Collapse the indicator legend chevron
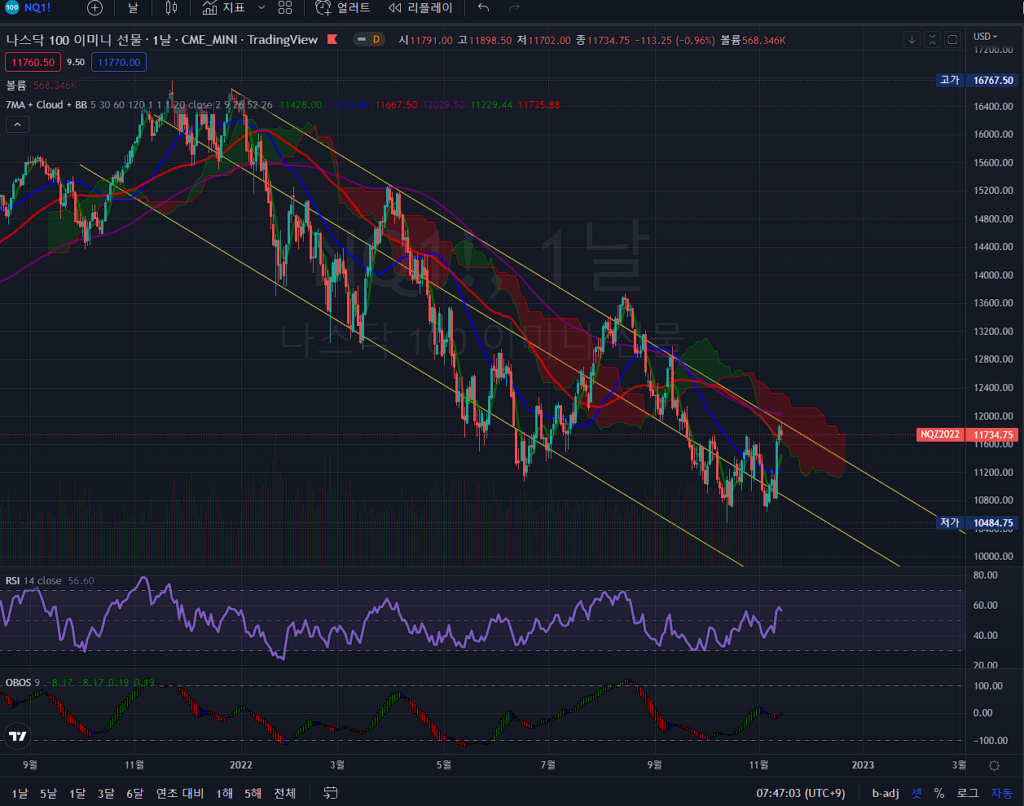This screenshot has height=806, width=1024. [x=17, y=124]
